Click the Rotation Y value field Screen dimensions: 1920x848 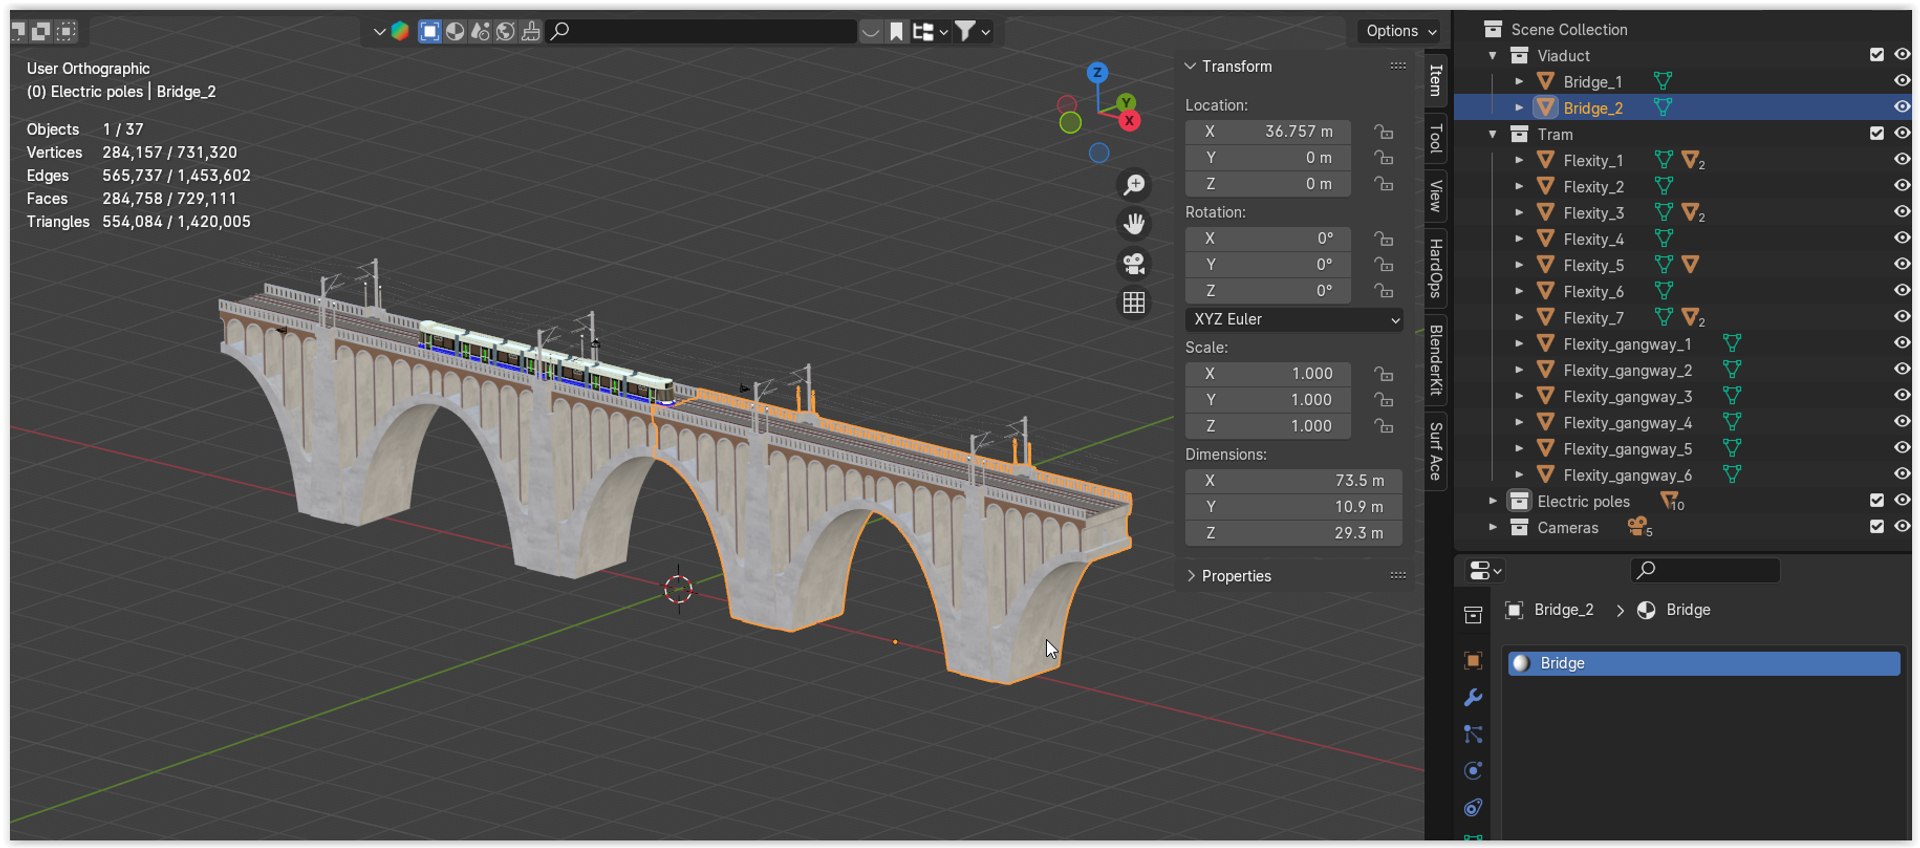(1268, 264)
